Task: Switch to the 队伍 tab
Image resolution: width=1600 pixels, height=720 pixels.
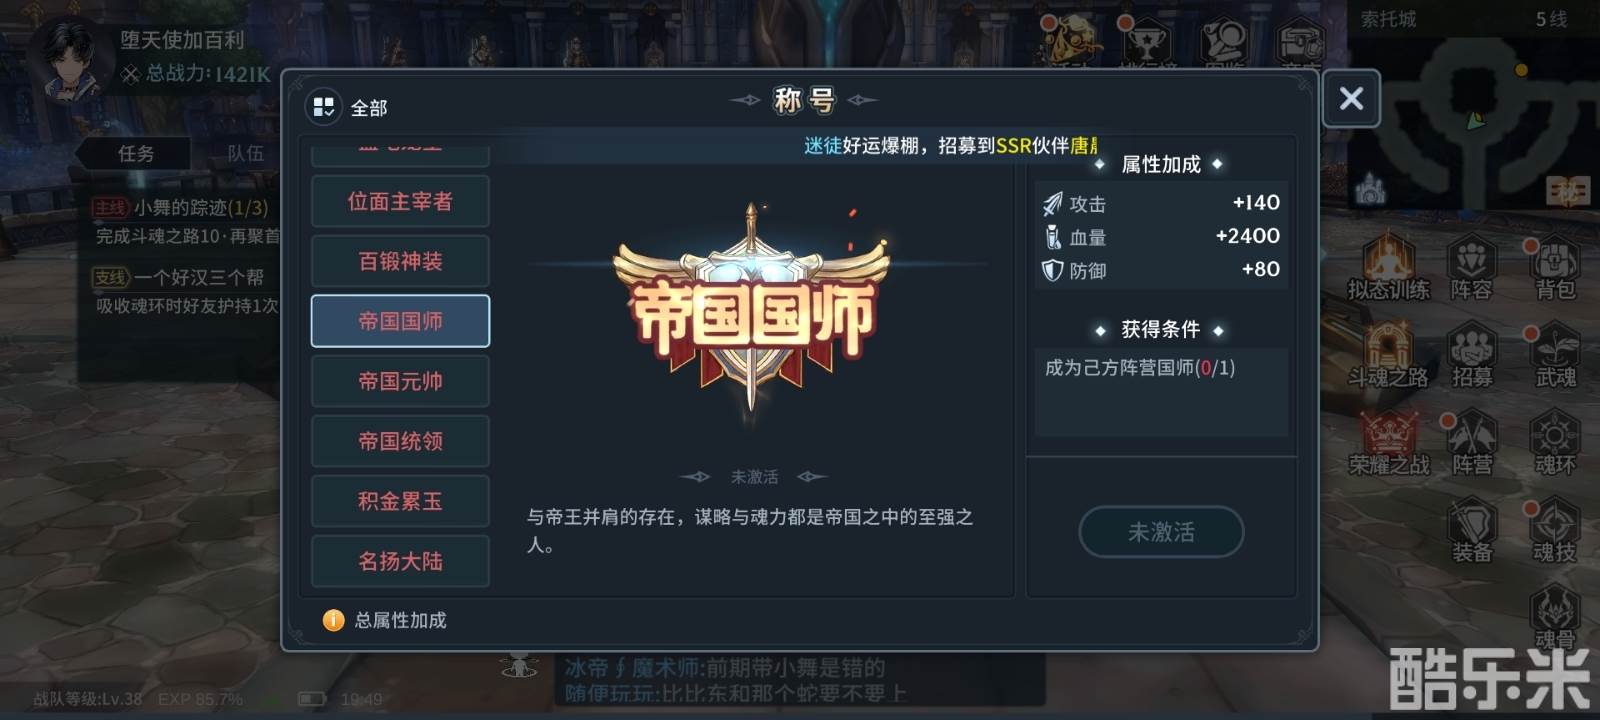Action: click(x=245, y=153)
